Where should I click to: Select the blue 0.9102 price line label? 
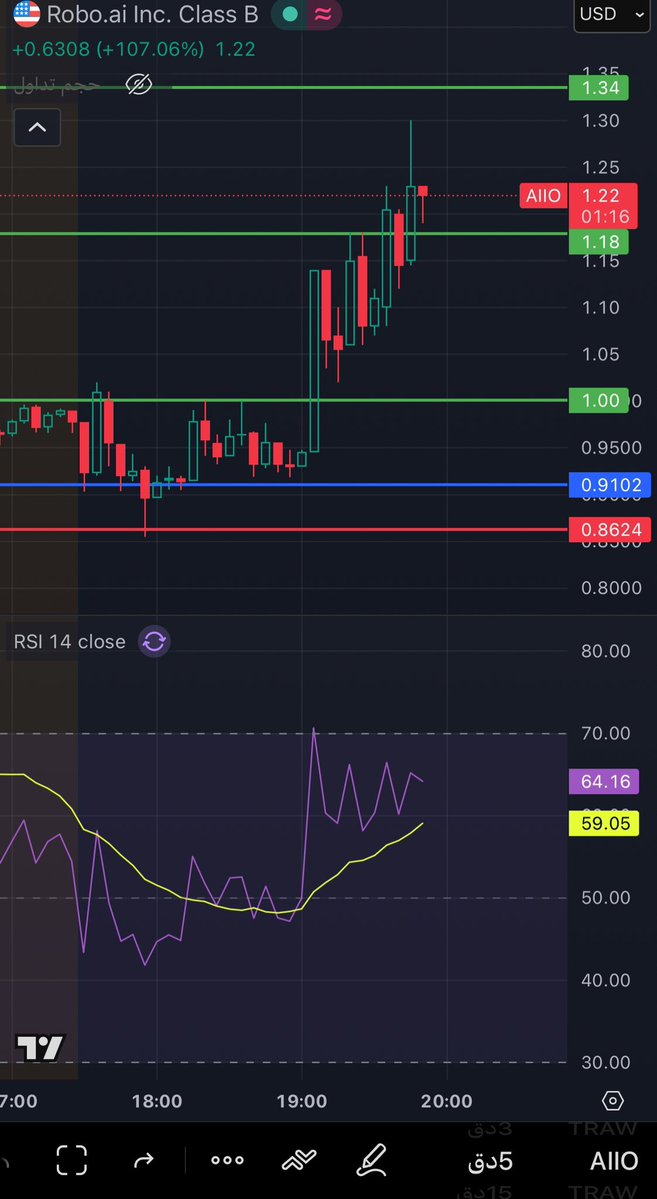(x=610, y=485)
